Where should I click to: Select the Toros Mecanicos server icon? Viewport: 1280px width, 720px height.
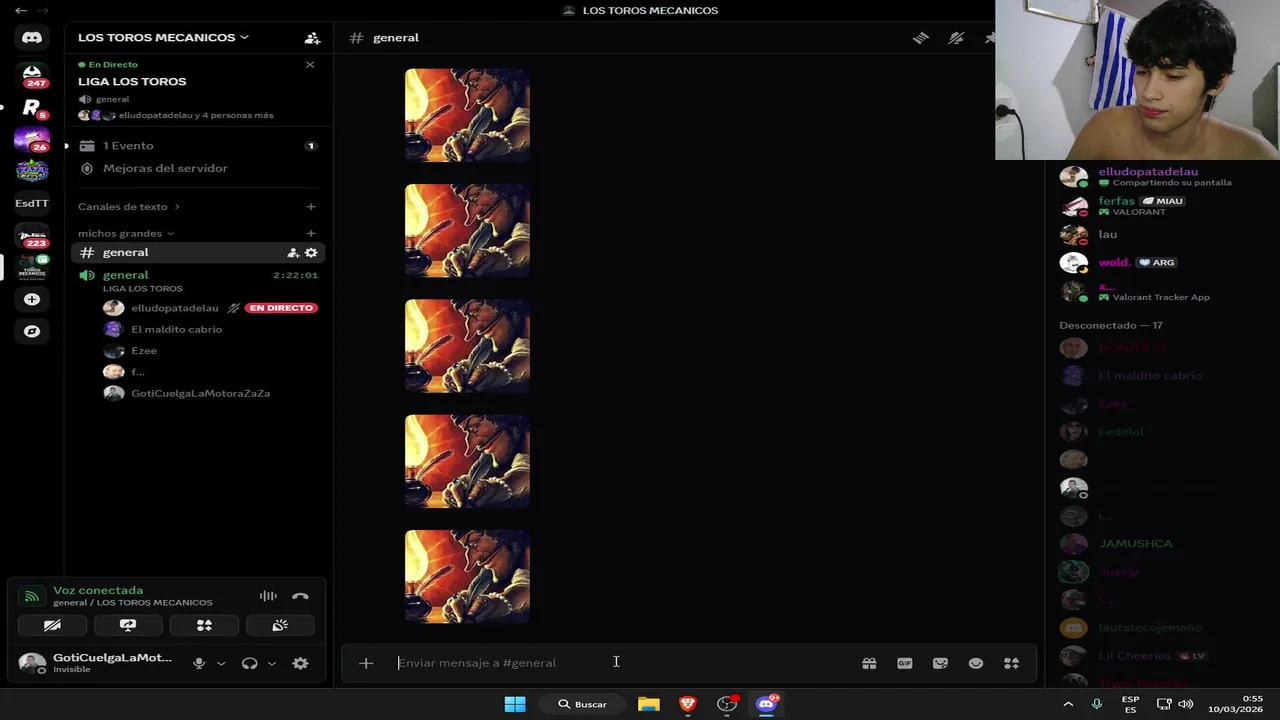32,267
